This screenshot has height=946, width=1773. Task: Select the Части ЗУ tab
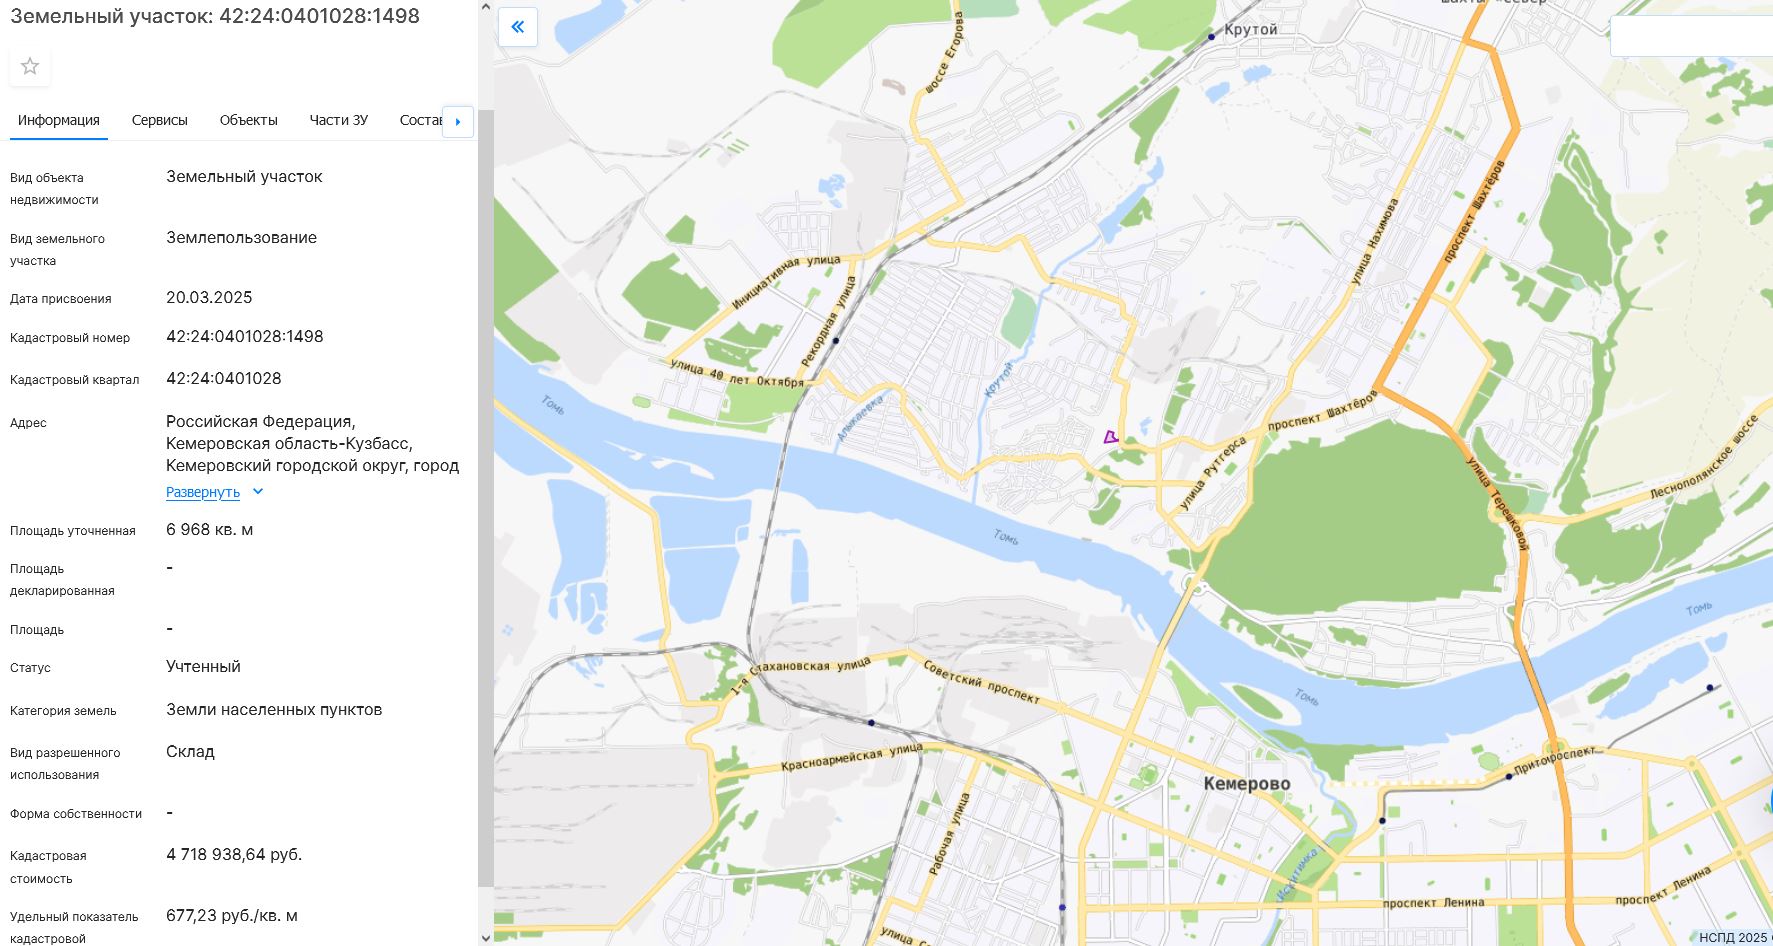pos(339,120)
